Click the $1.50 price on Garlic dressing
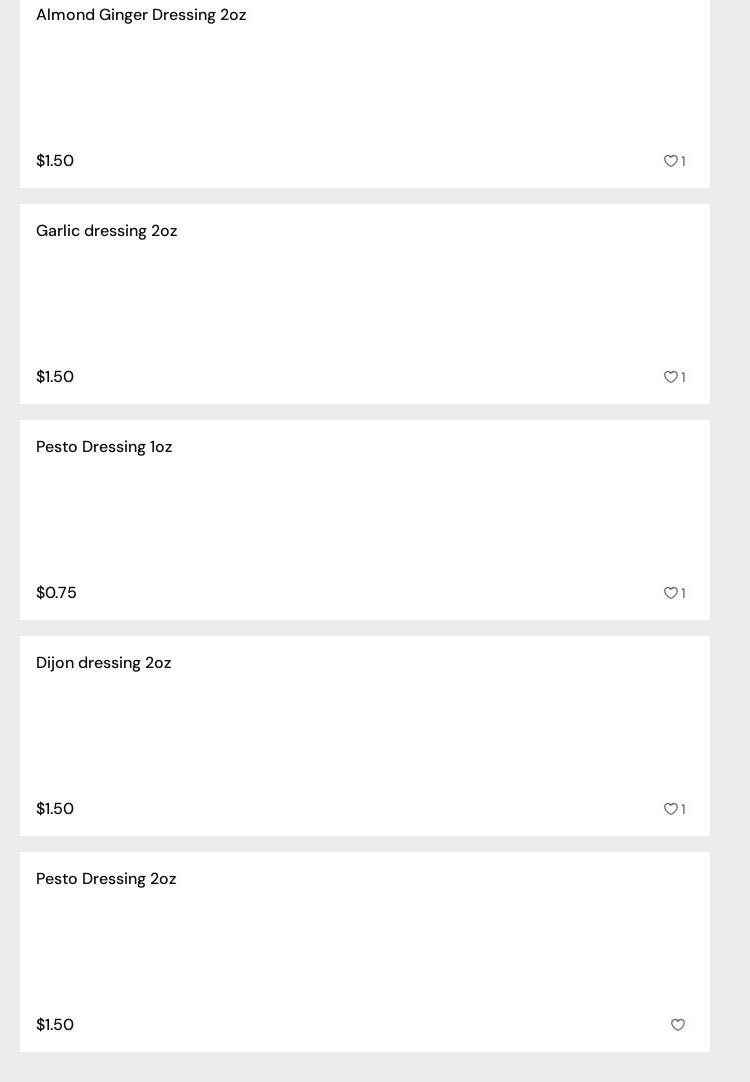The height and width of the screenshot is (1082, 750). pos(55,377)
